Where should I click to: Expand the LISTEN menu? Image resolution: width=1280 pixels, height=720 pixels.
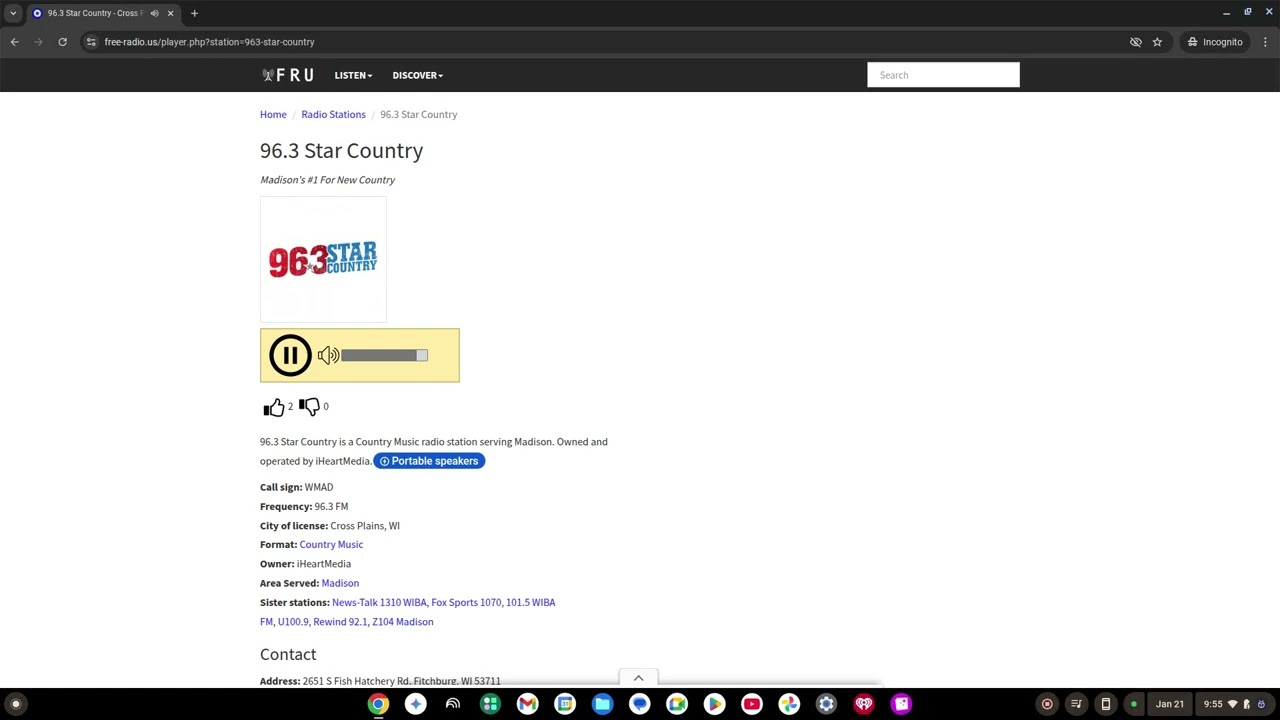[353, 75]
